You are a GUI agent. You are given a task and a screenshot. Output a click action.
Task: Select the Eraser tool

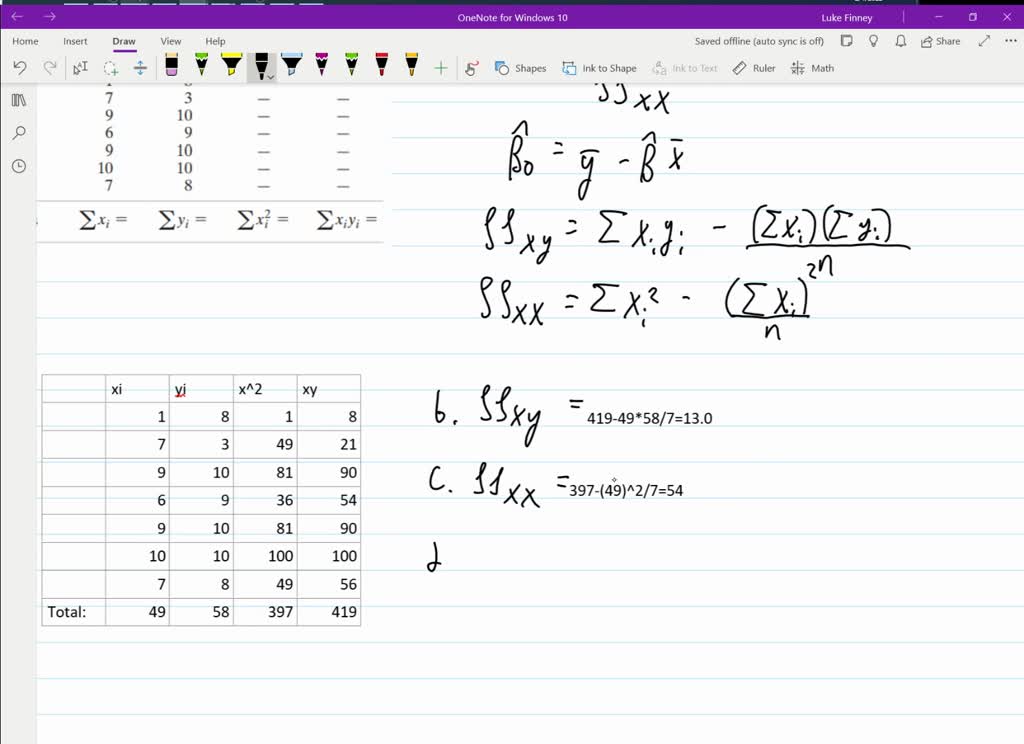pos(170,67)
